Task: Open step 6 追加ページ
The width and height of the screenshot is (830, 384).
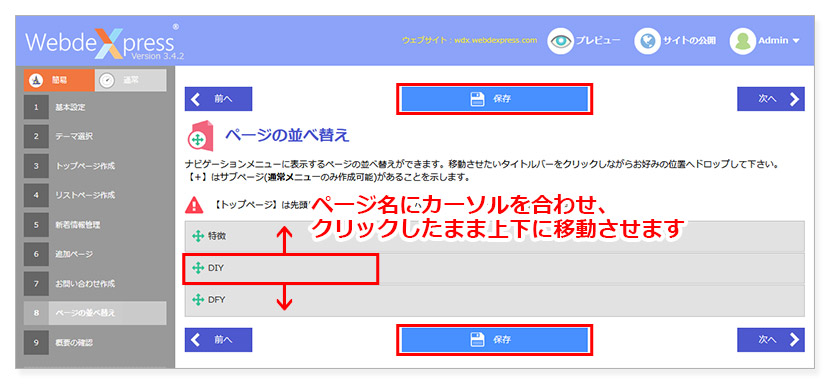Action: pos(95,254)
